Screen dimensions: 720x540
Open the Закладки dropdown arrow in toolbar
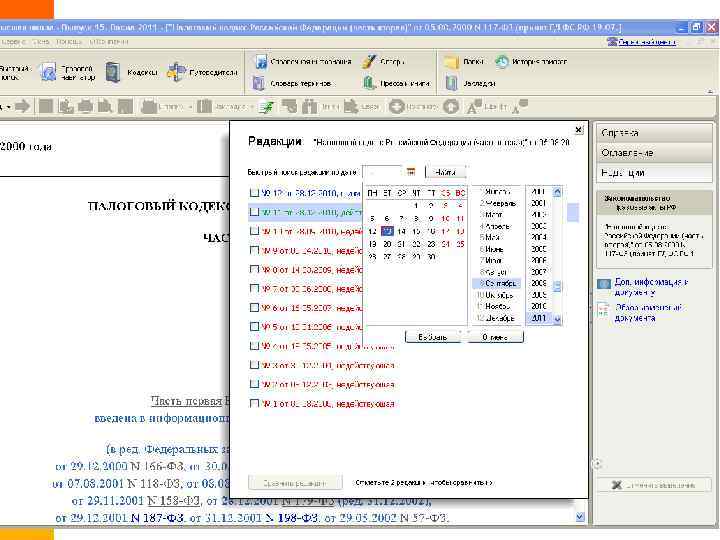coord(252,107)
